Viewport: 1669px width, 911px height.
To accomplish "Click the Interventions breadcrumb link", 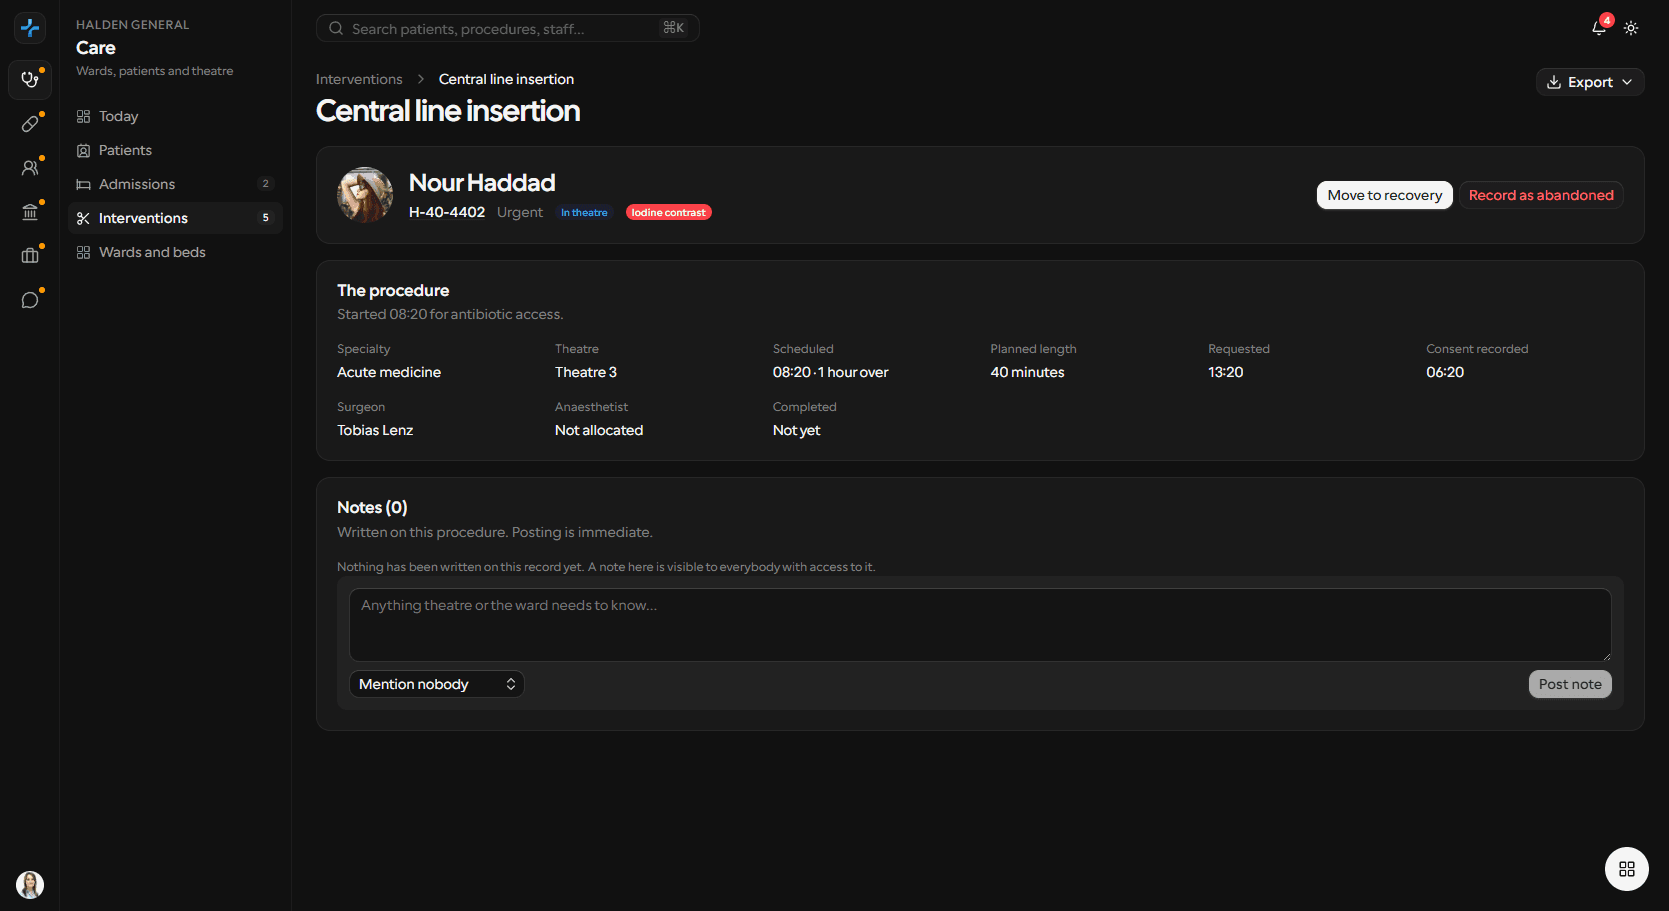I will pyautogui.click(x=359, y=79).
